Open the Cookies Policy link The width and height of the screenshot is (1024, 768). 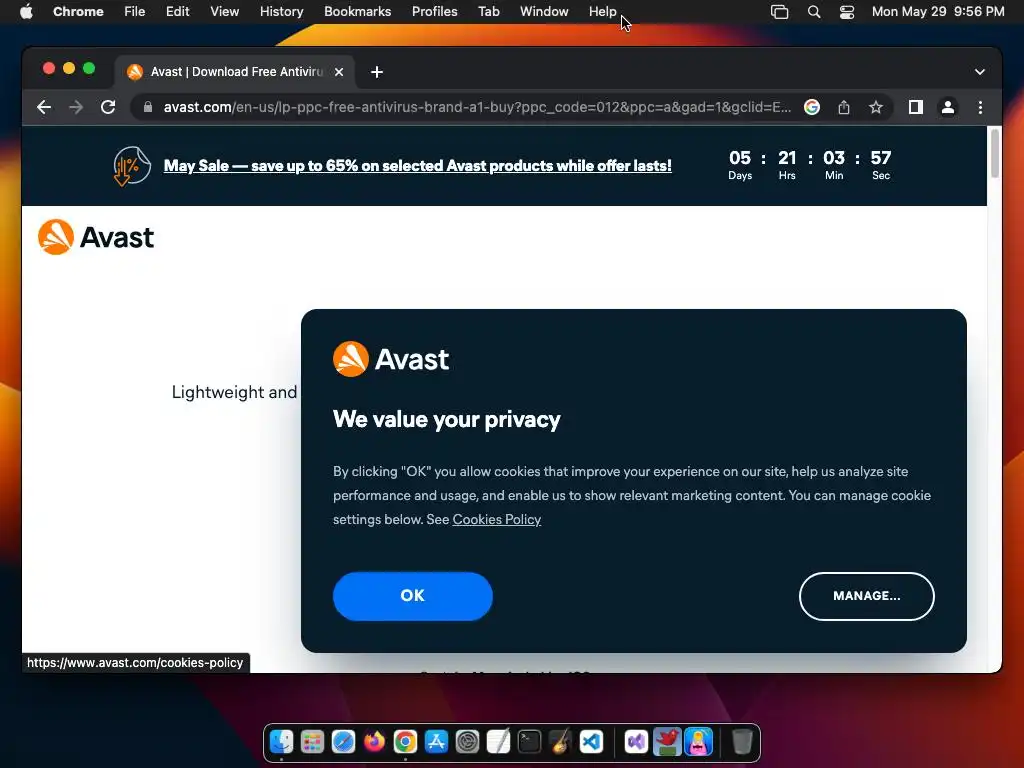pyautogui.click(x=496, y=519)
